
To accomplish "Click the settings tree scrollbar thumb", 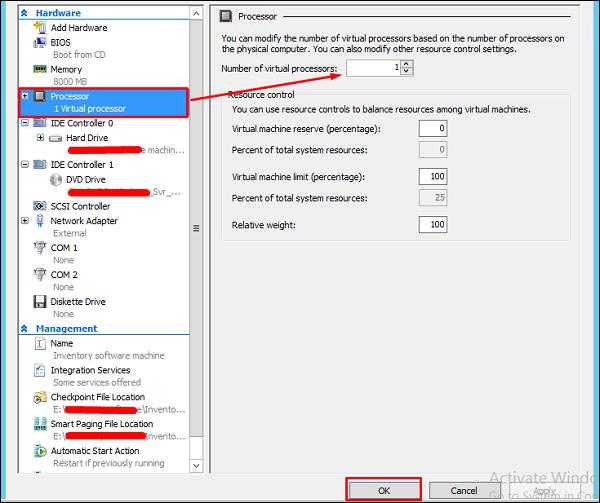I will point(196,228).
